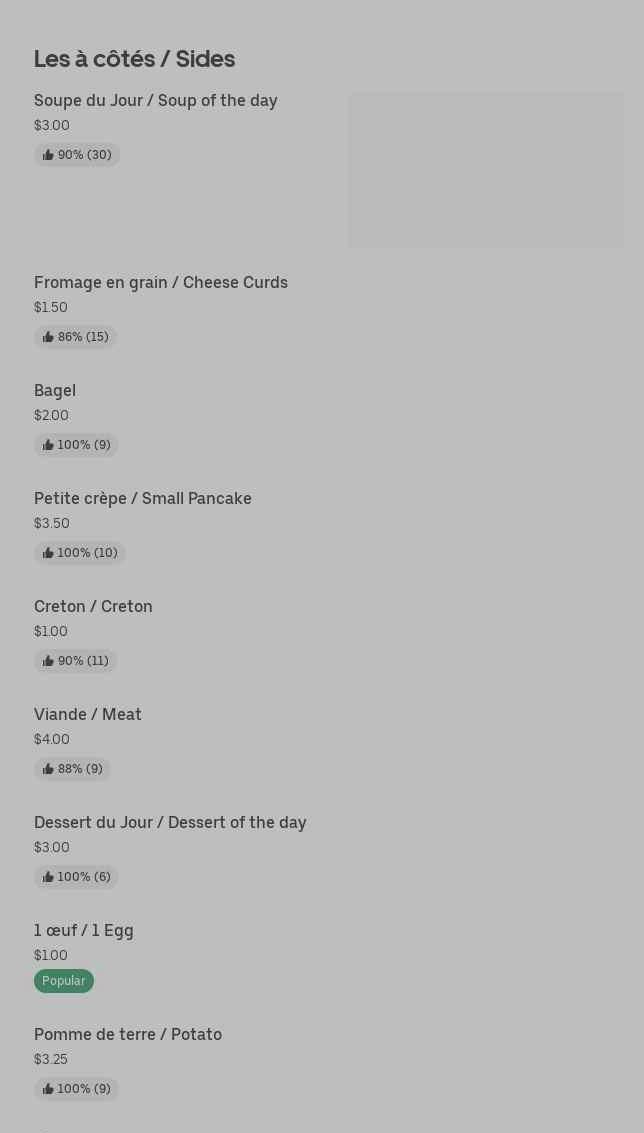Click the thumbs-up icon under Cheese Curds
This screenshot has height=1133, width=644.
click(x=48, y=337)
